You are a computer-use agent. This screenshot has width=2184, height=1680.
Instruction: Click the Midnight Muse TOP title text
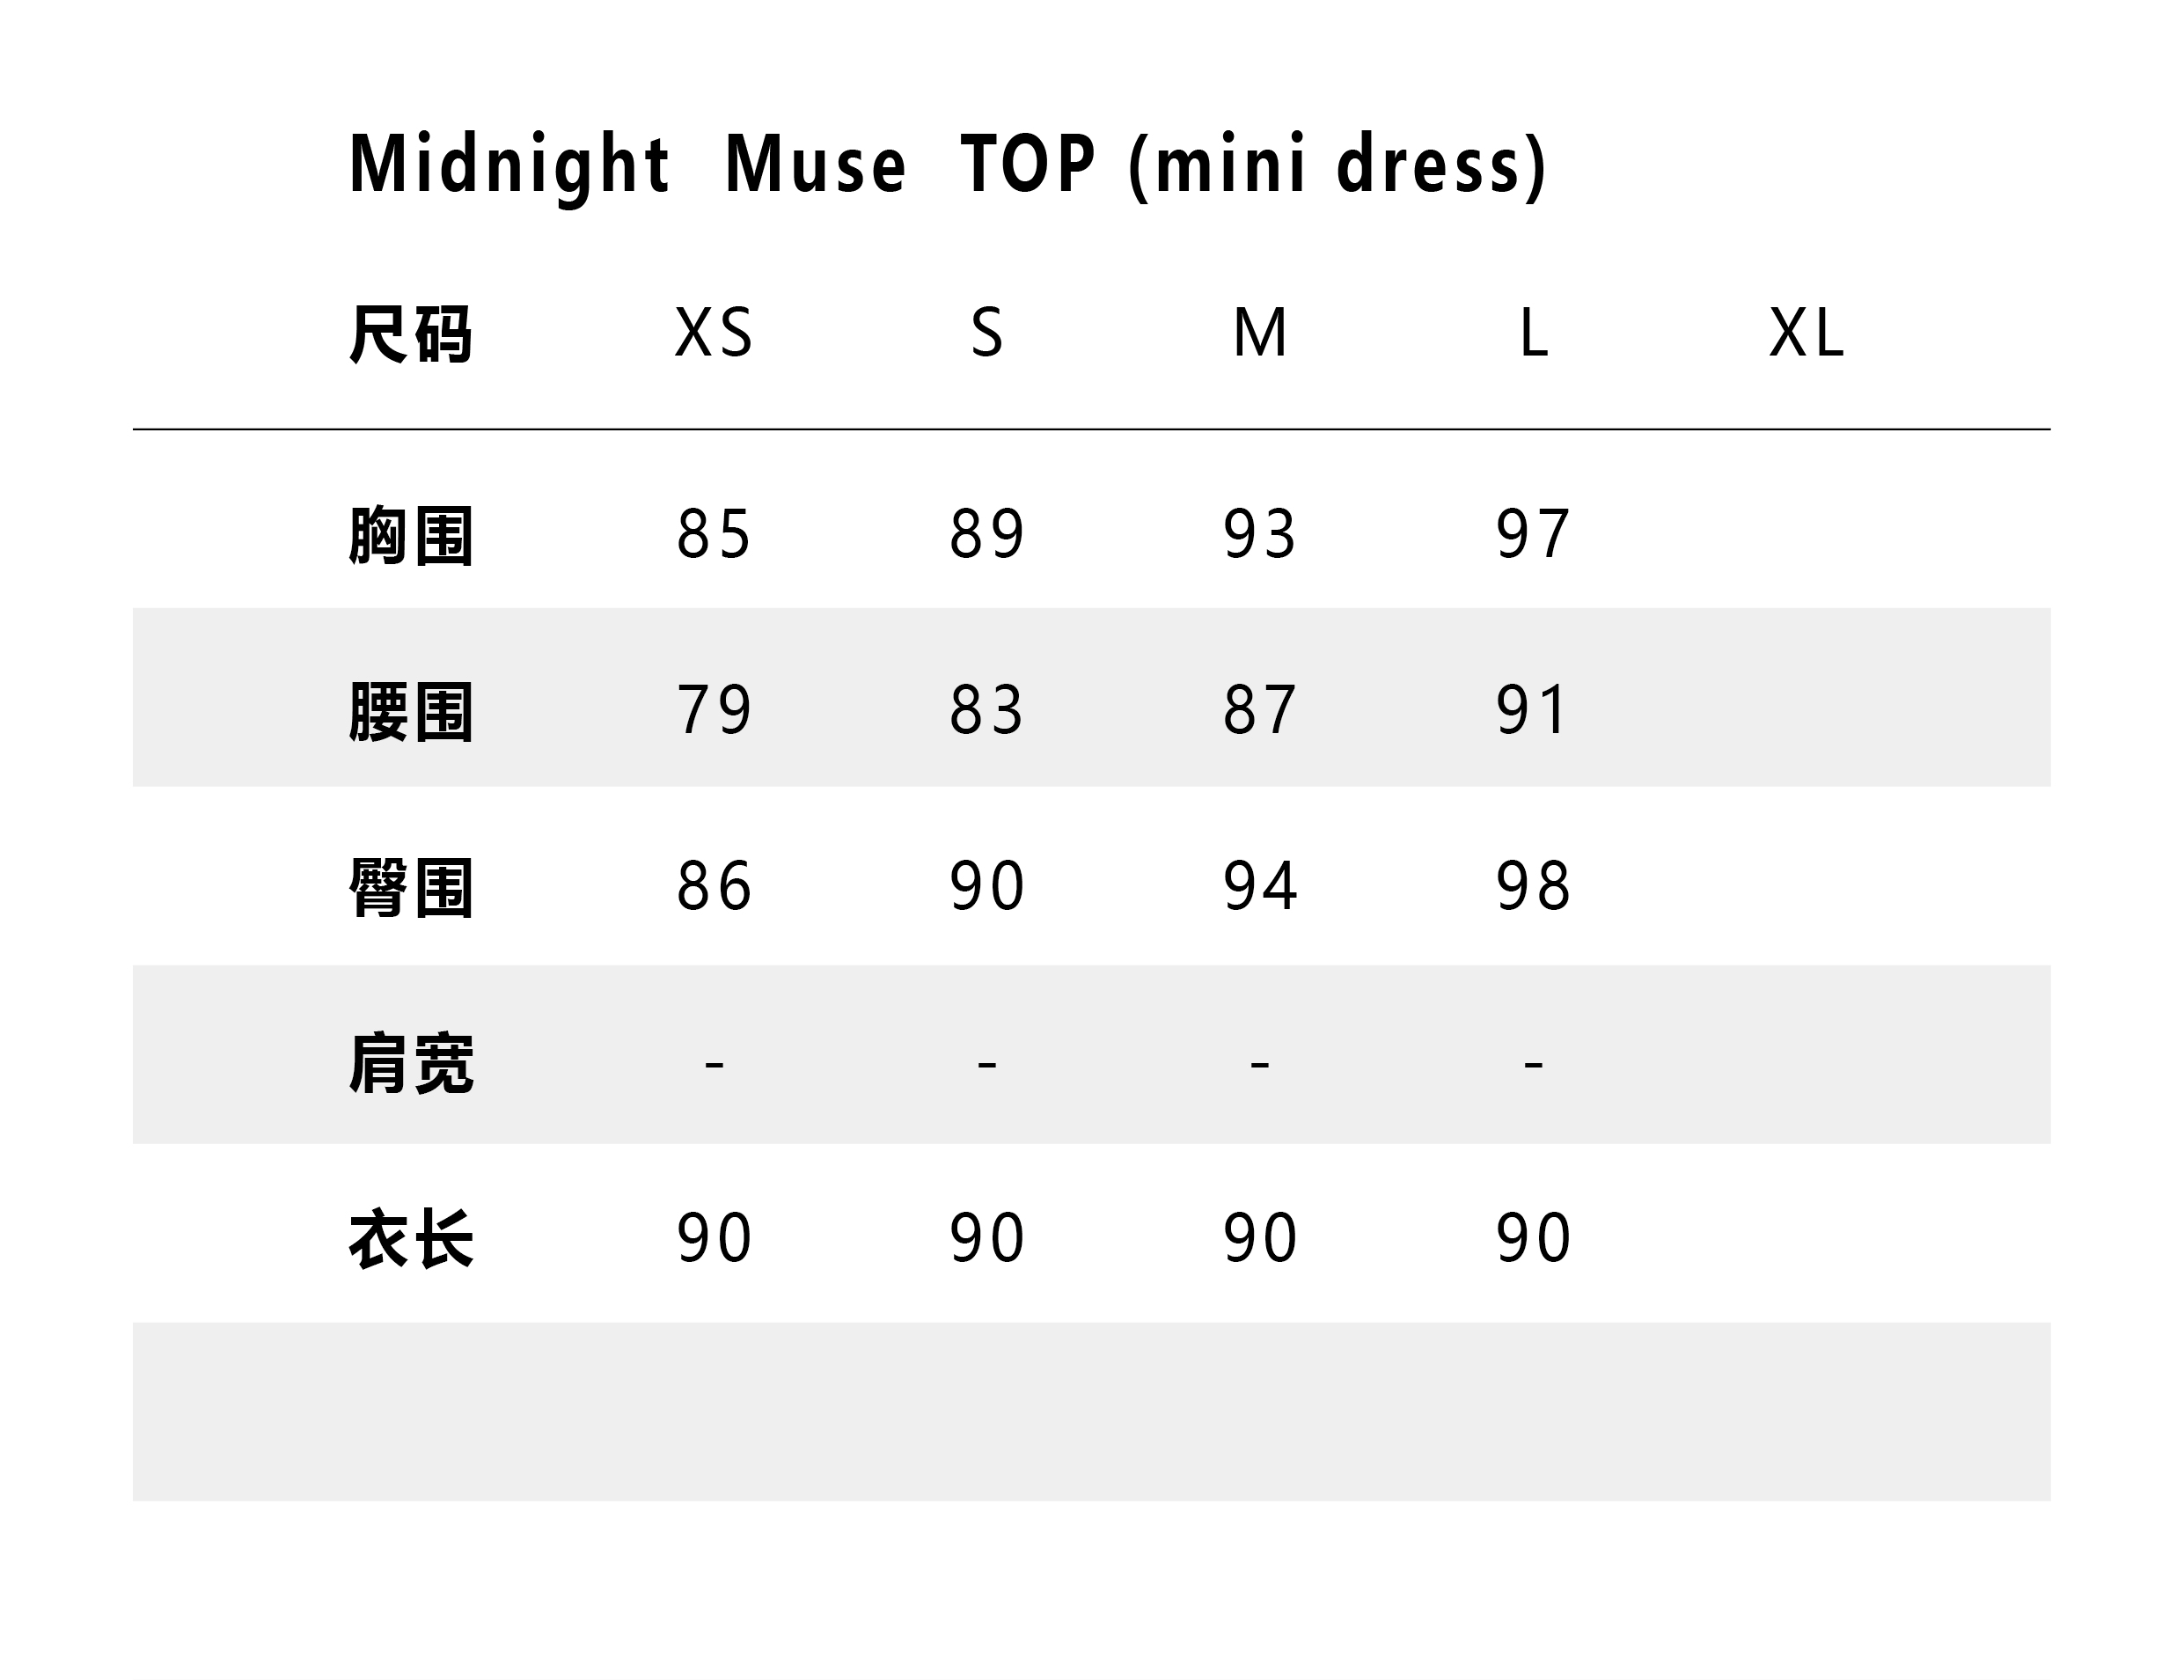946,165
